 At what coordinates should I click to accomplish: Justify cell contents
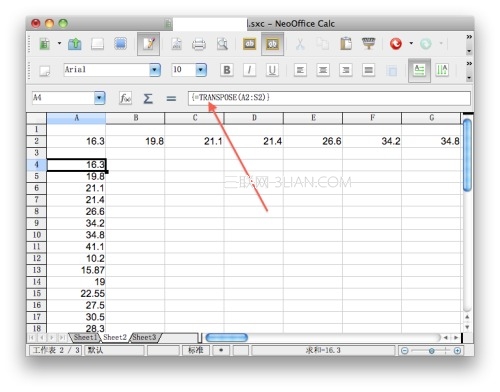368,70
